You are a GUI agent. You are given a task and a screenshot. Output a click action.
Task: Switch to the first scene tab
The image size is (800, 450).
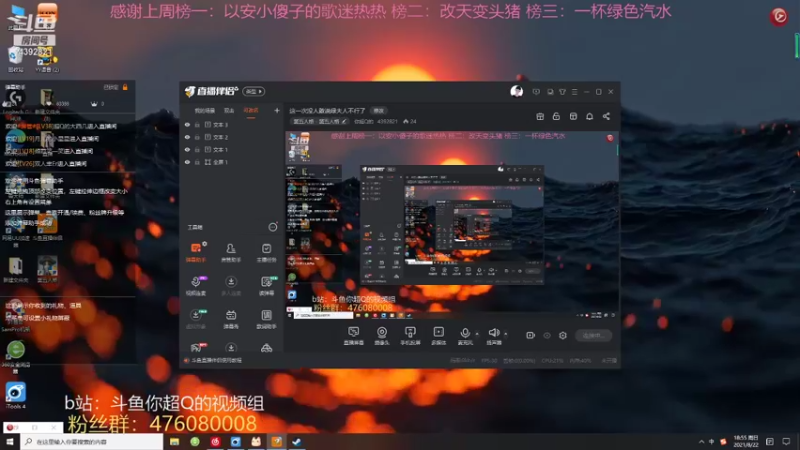(205, 111)
